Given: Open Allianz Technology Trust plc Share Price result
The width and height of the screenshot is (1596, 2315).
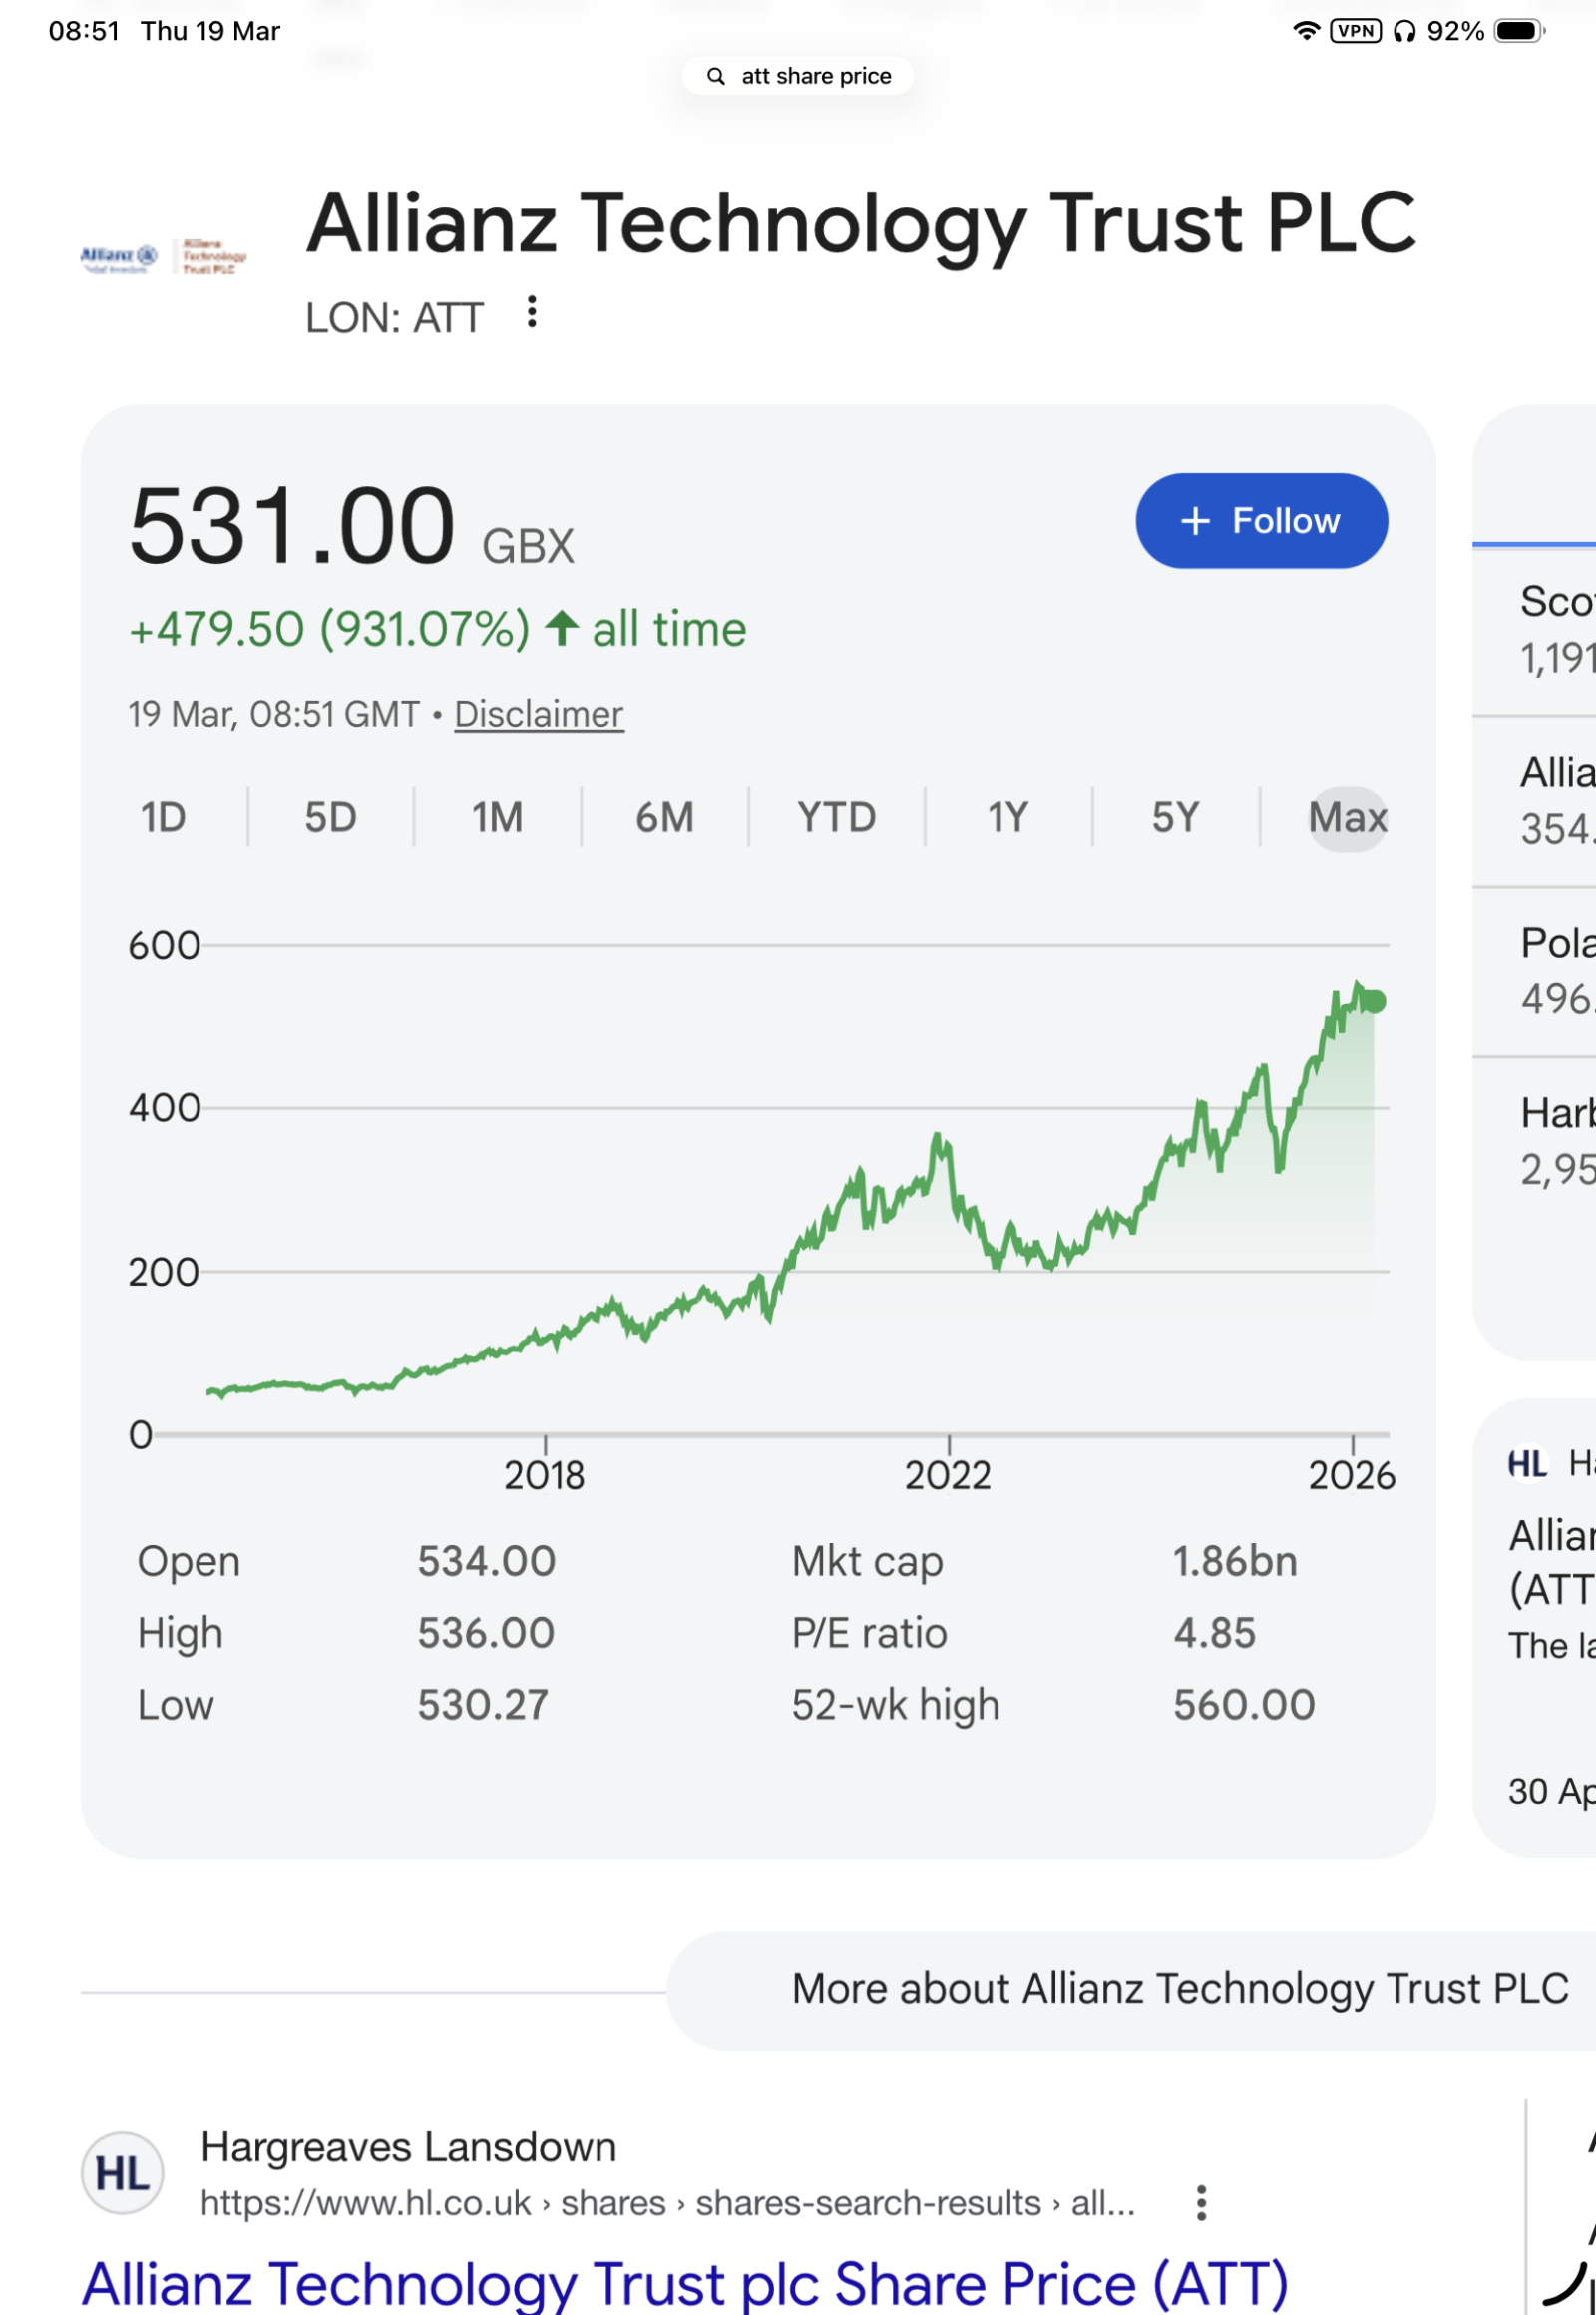Looking at the screenshot, I should 685,2283.
